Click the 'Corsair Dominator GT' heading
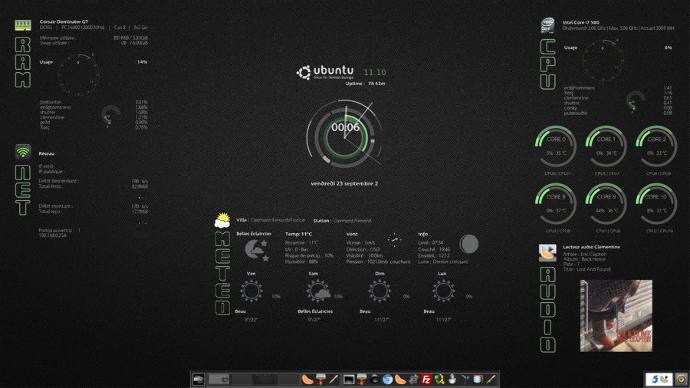690x388 pixels. tap(64, 22)
